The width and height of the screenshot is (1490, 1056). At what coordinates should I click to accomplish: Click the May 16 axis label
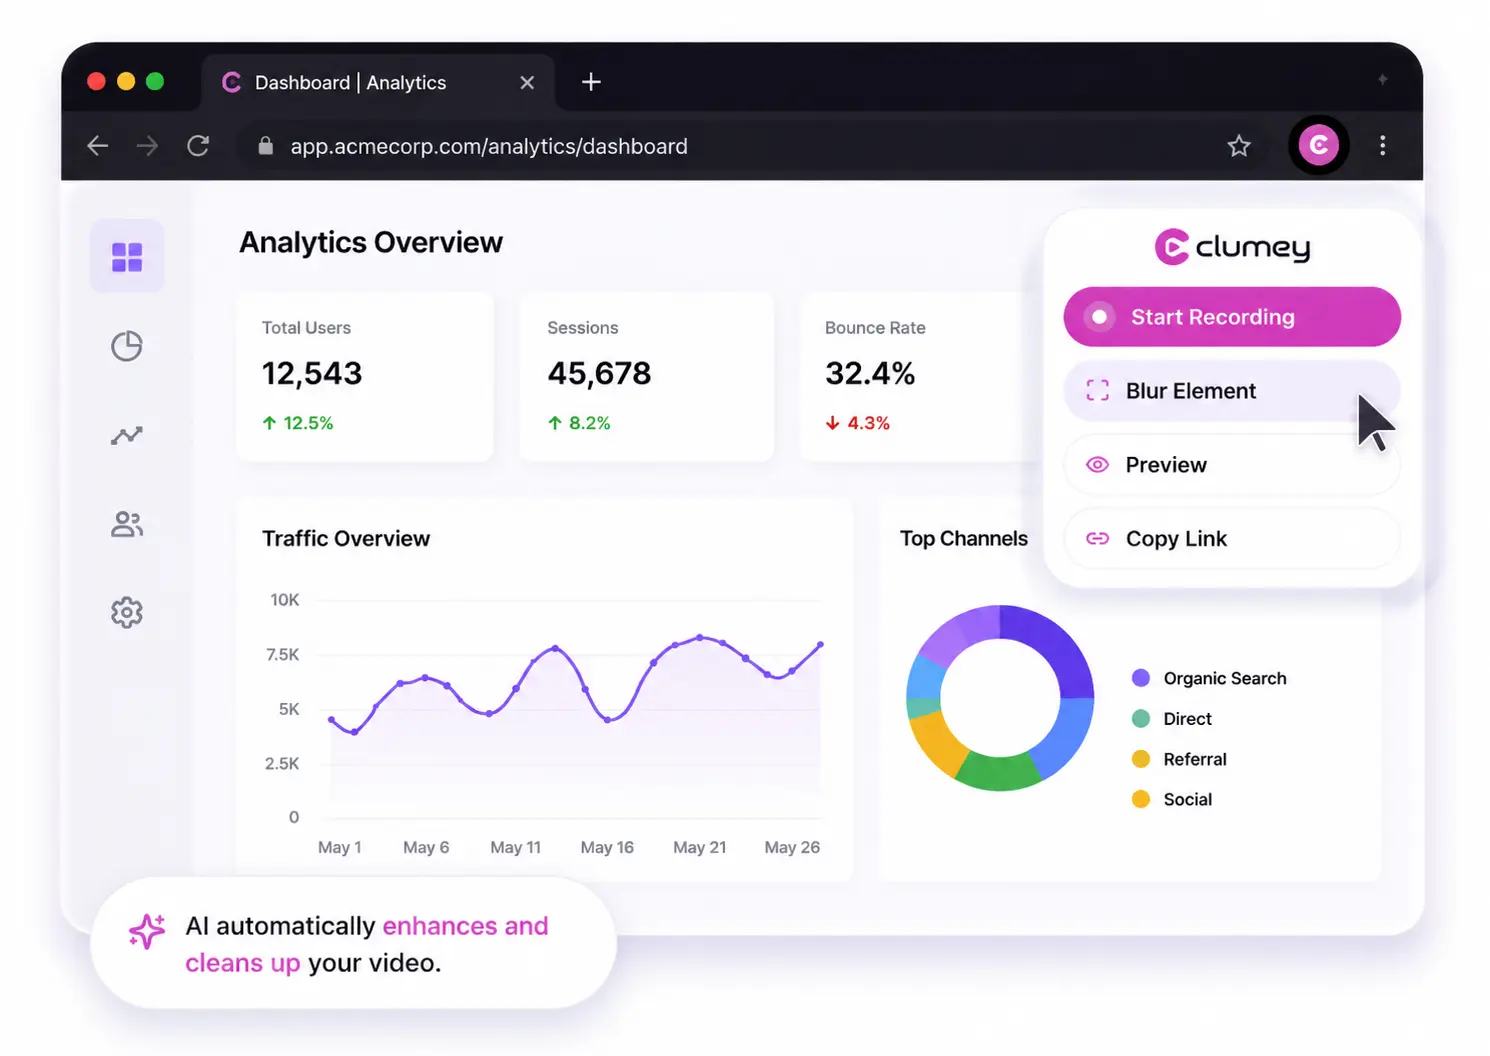click(x=607, y=848)
